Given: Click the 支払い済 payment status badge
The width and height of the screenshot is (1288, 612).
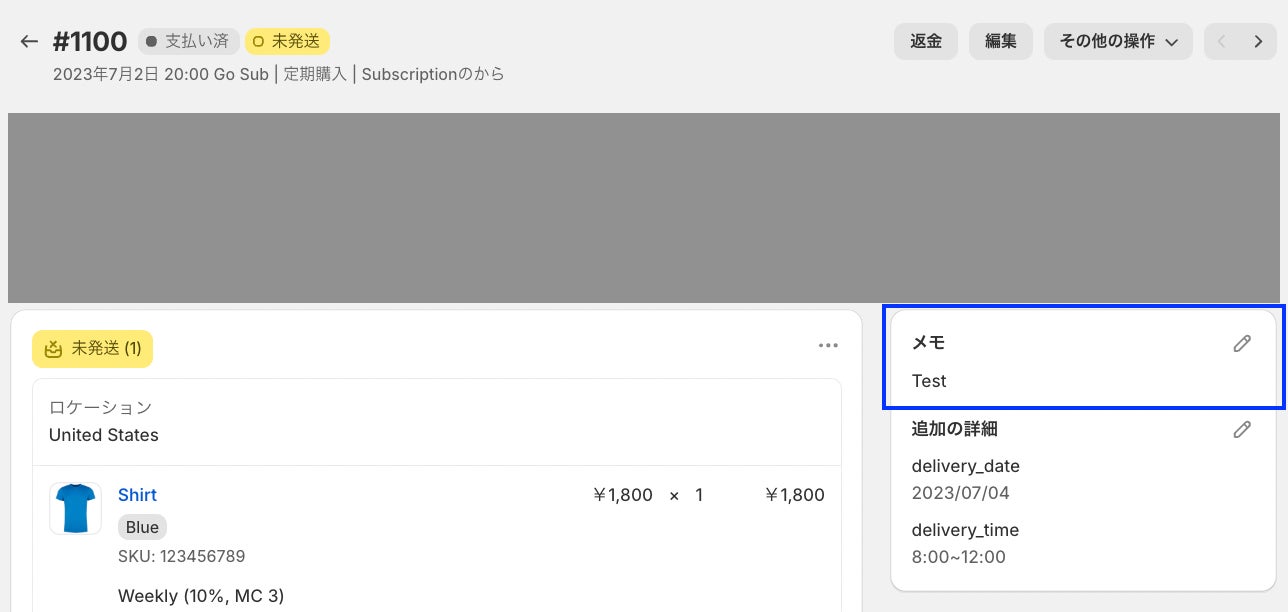Looking at the screenshot, I should coord(187,42).
